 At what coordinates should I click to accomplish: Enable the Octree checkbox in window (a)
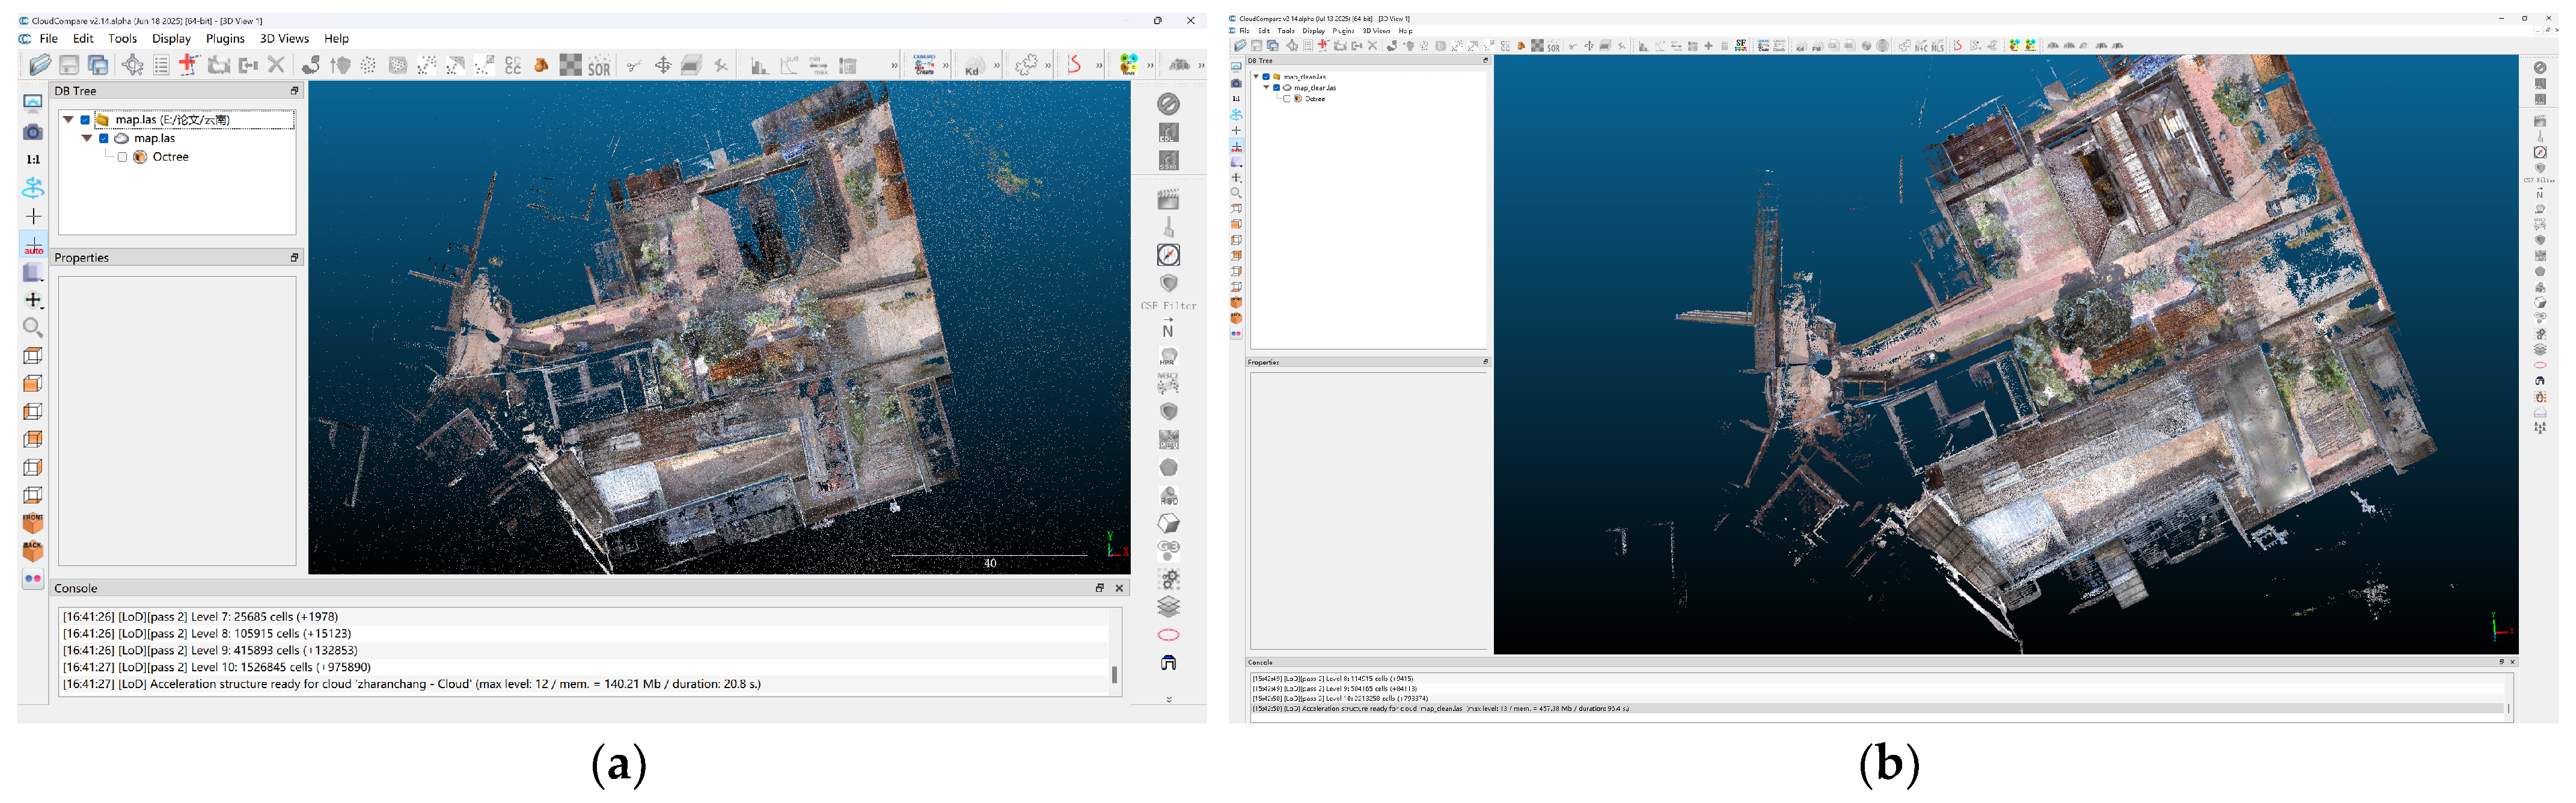pos(123,157)
